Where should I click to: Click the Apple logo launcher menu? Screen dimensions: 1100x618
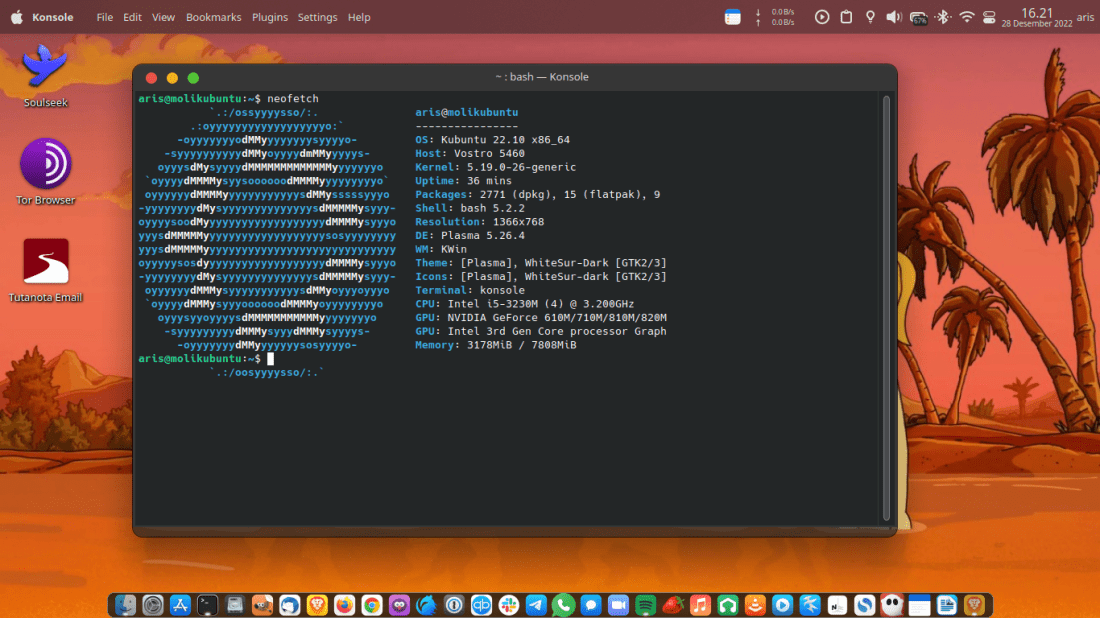coord(16,17)
